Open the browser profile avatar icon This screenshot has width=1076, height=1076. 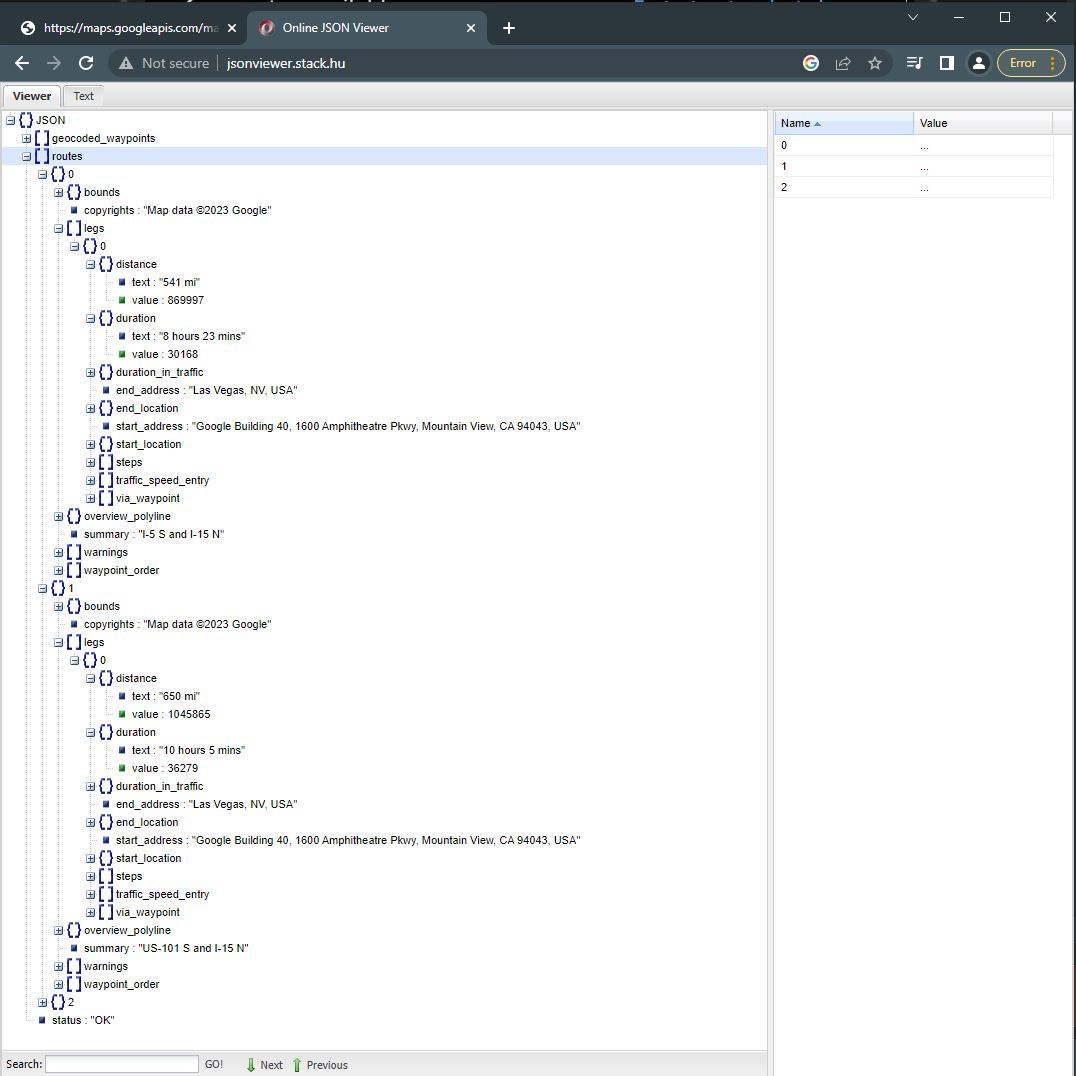pyautogui.click(x=979, y=62)
